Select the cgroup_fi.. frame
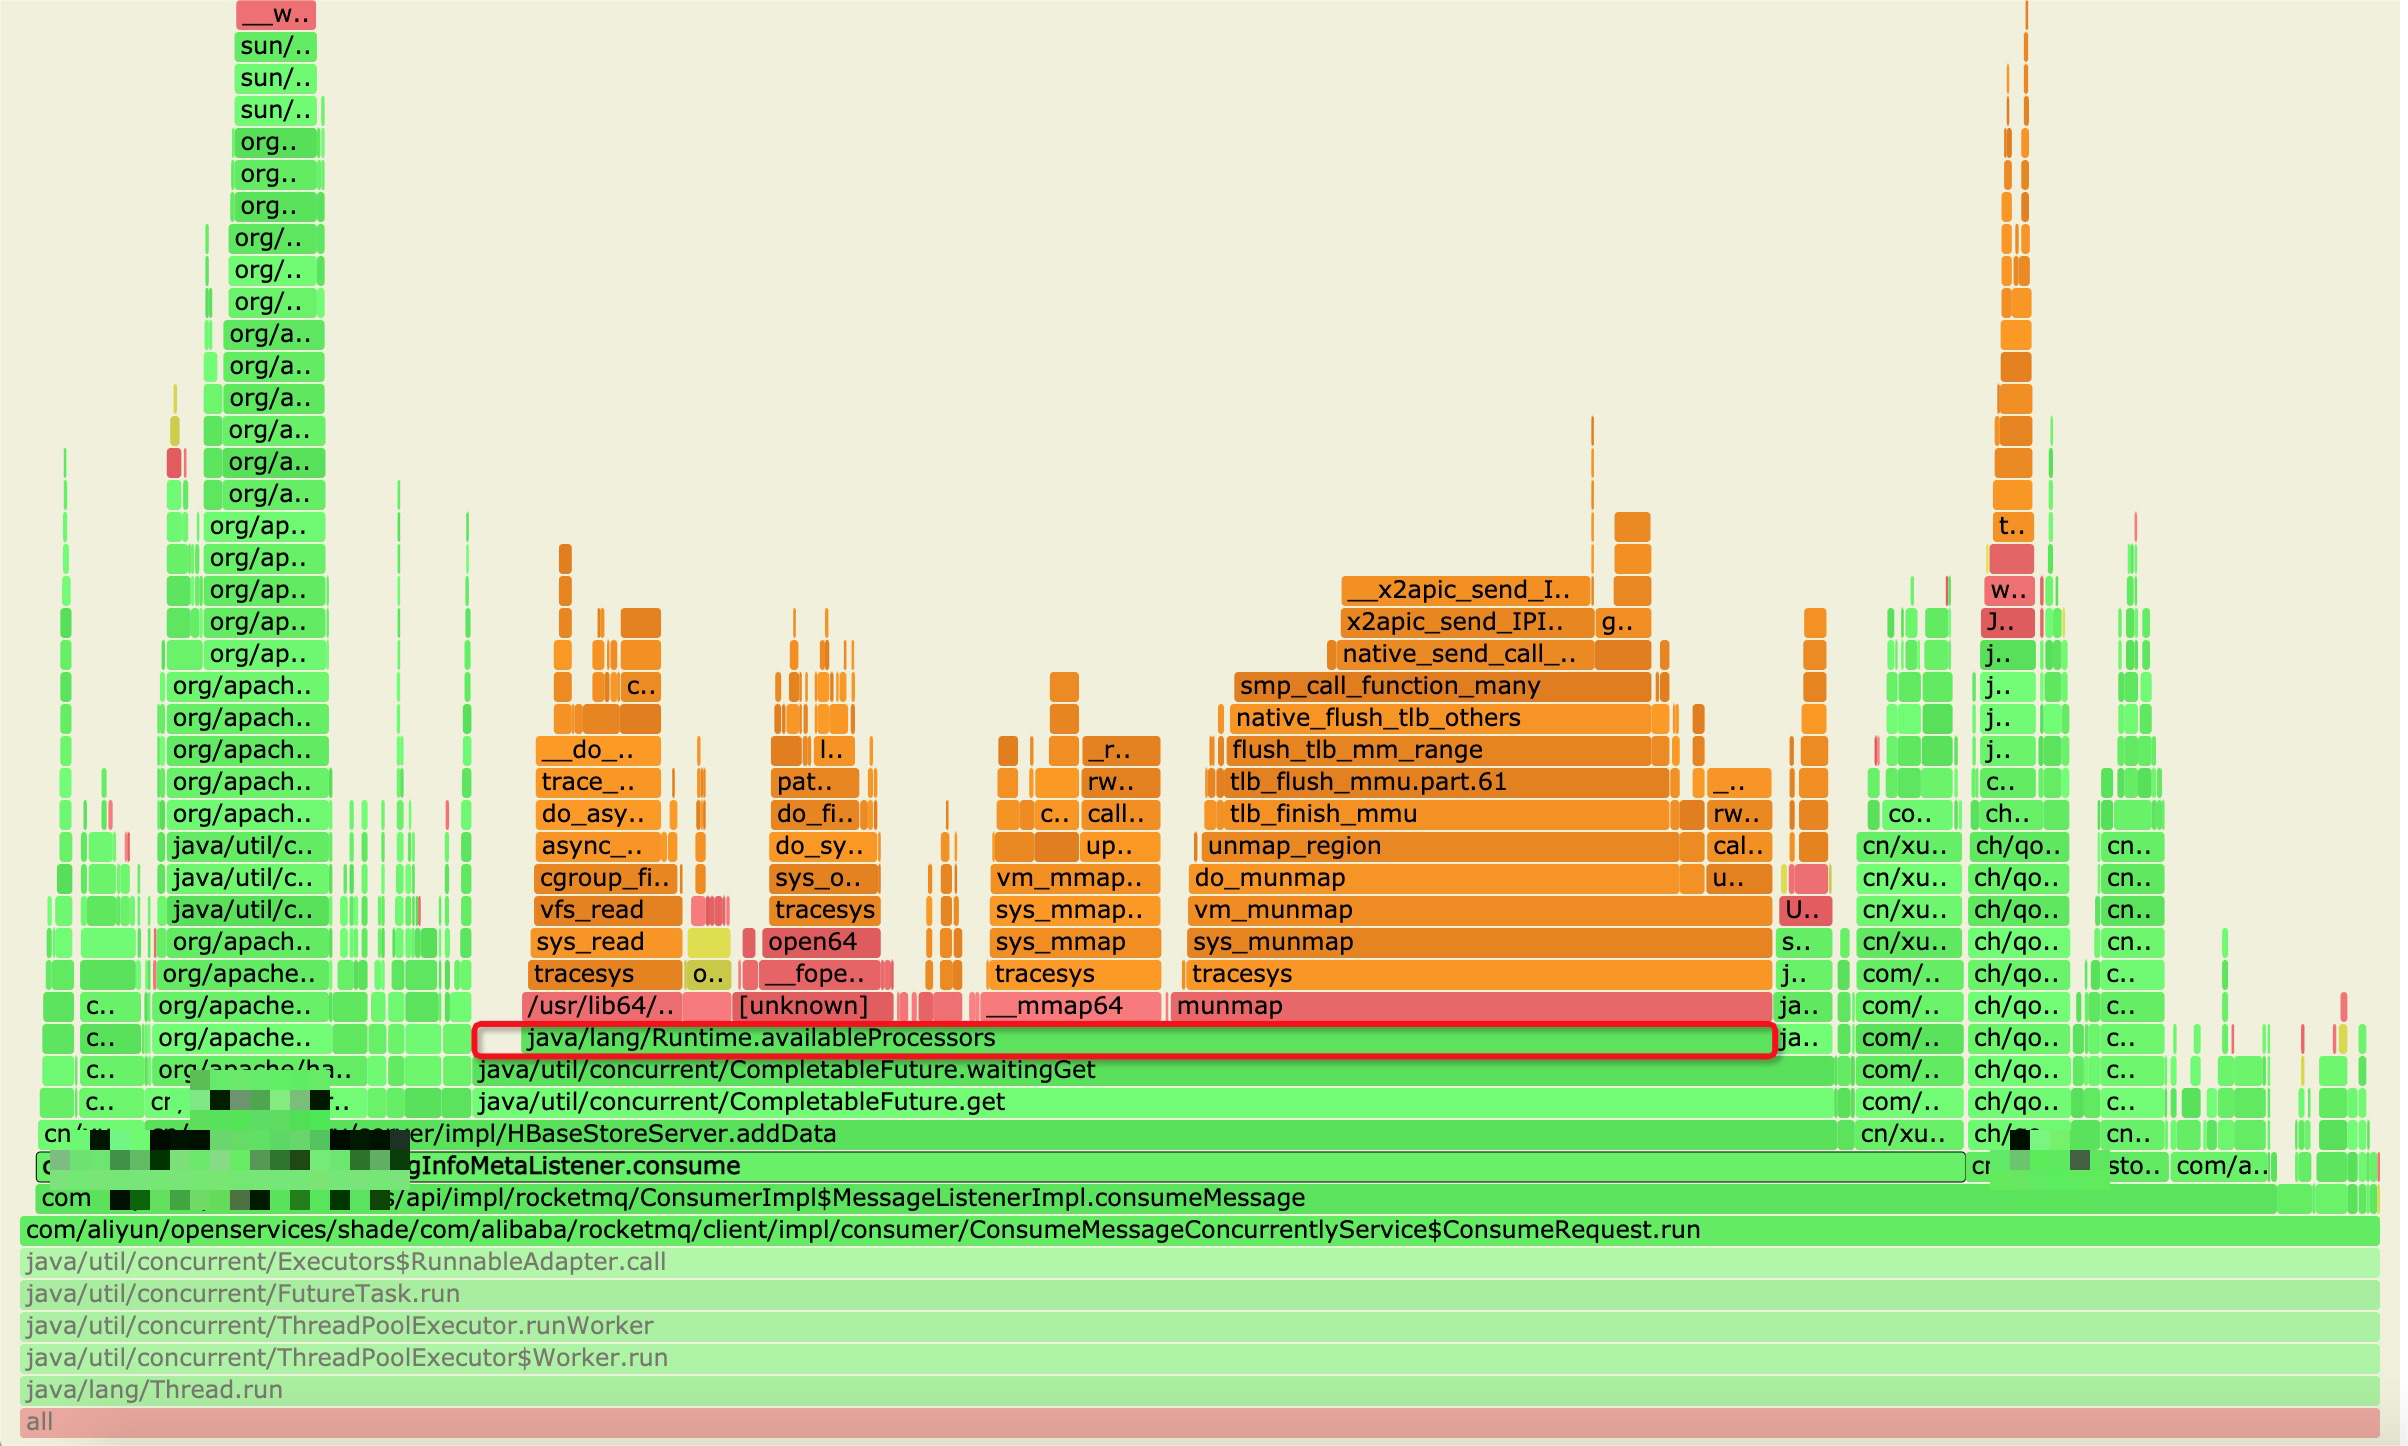This screenshot has height=1446, width=2408. point(606,878)
